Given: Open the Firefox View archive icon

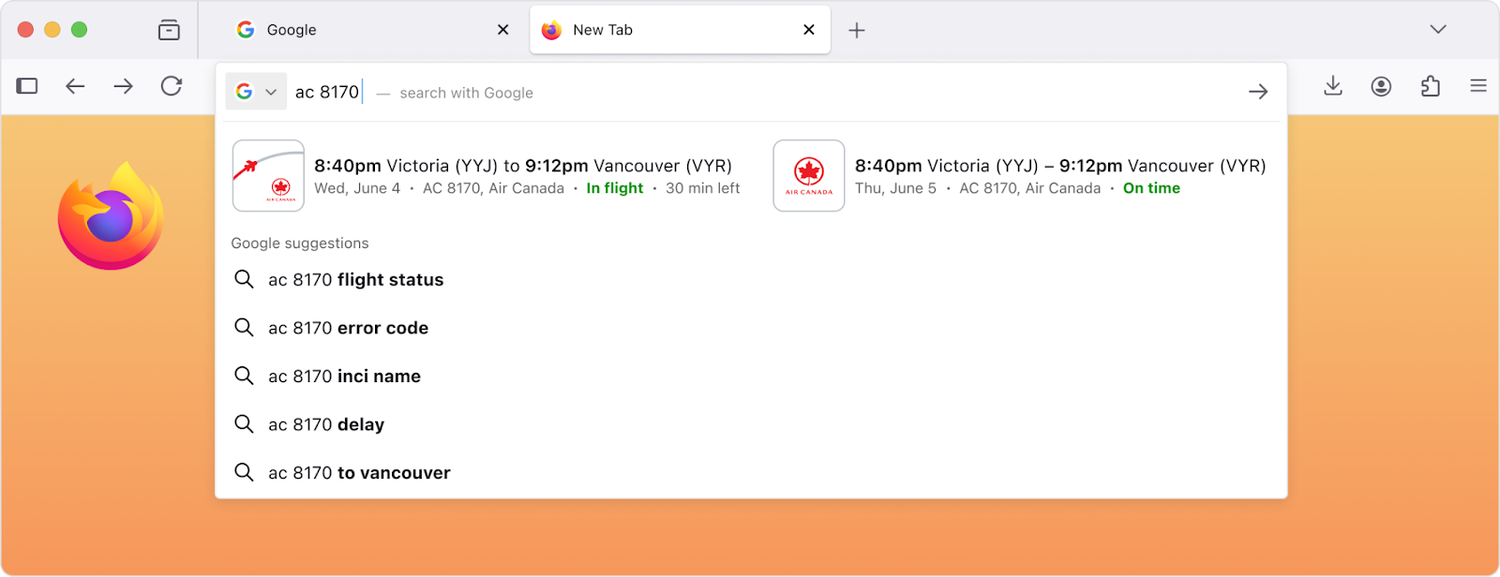Looking at the screenshot, I should (169, 30).
